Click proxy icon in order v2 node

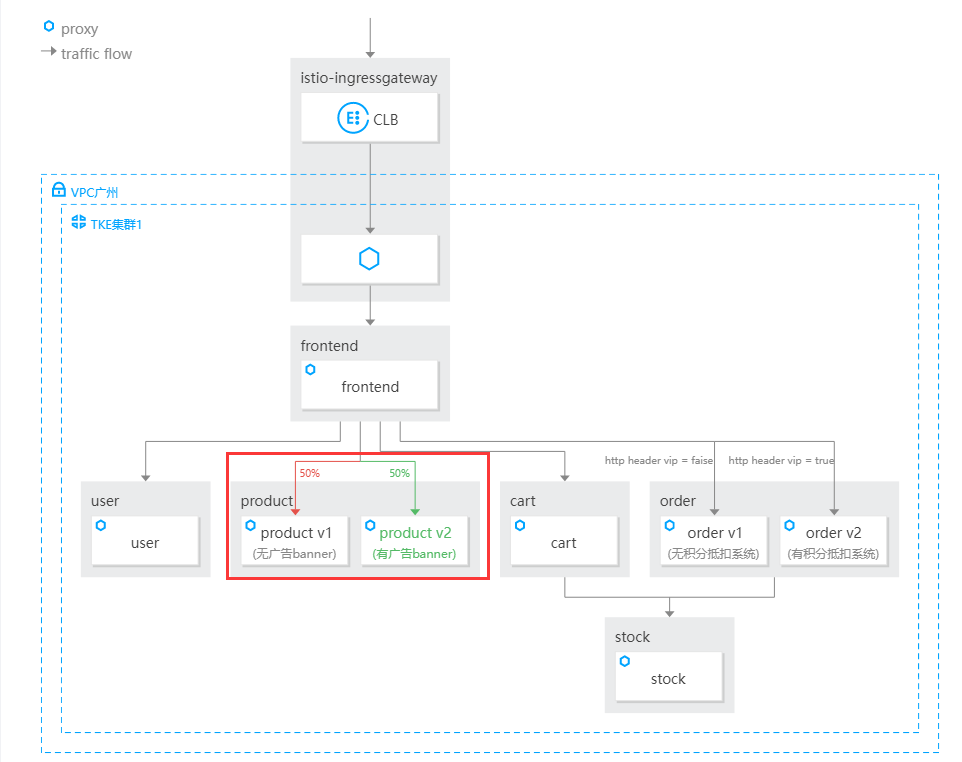[790, 525]
